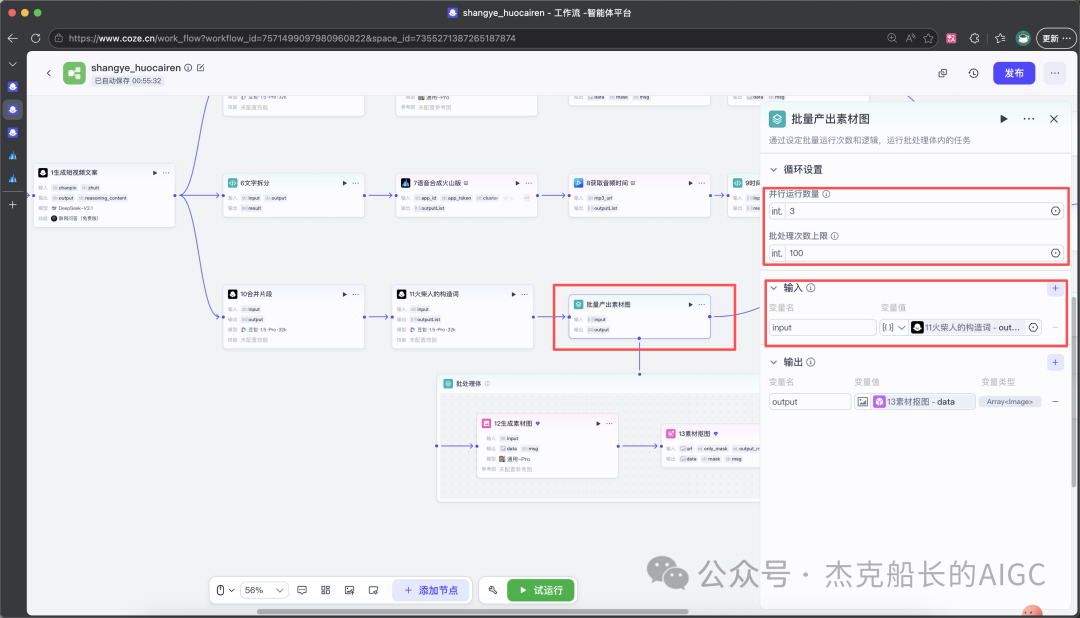Open the header more-options button beside 发布
This screenshot has height=618, width=1080.
pyautogui.click(x=1055, y=73)
